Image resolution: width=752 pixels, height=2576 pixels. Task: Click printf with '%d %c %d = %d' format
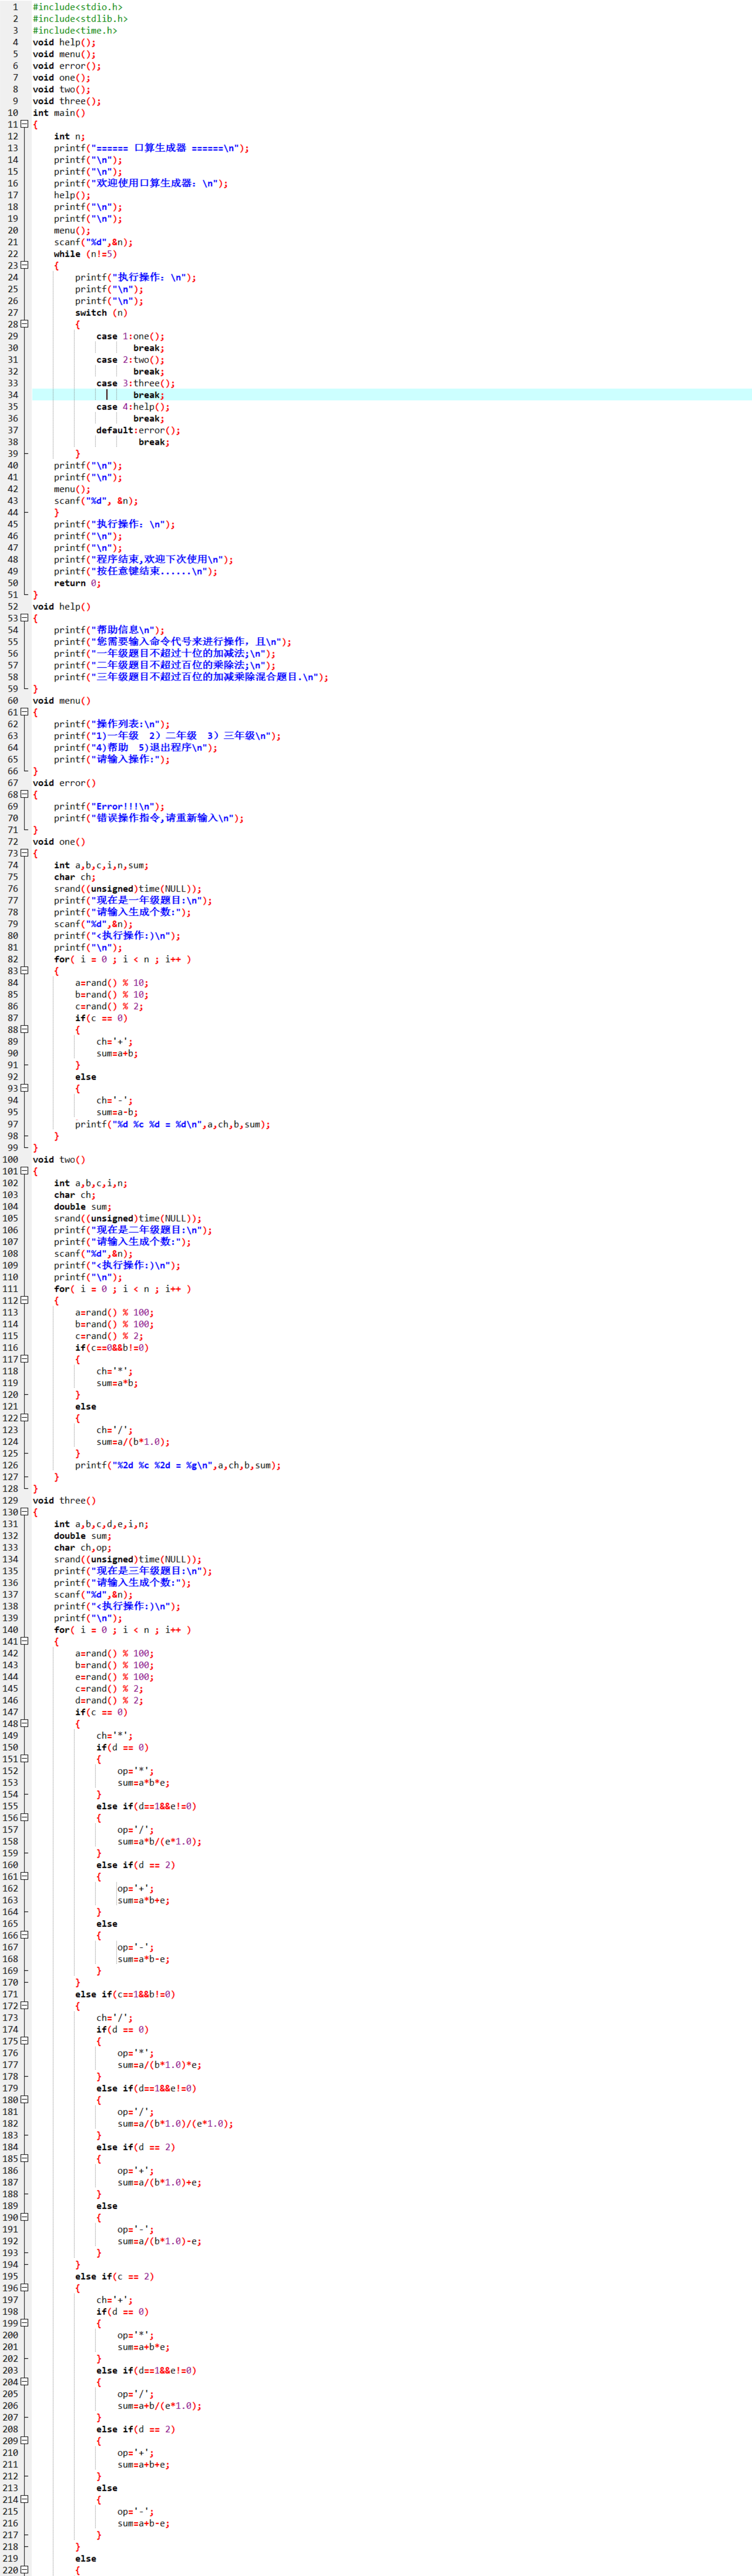click(173, 1124)
